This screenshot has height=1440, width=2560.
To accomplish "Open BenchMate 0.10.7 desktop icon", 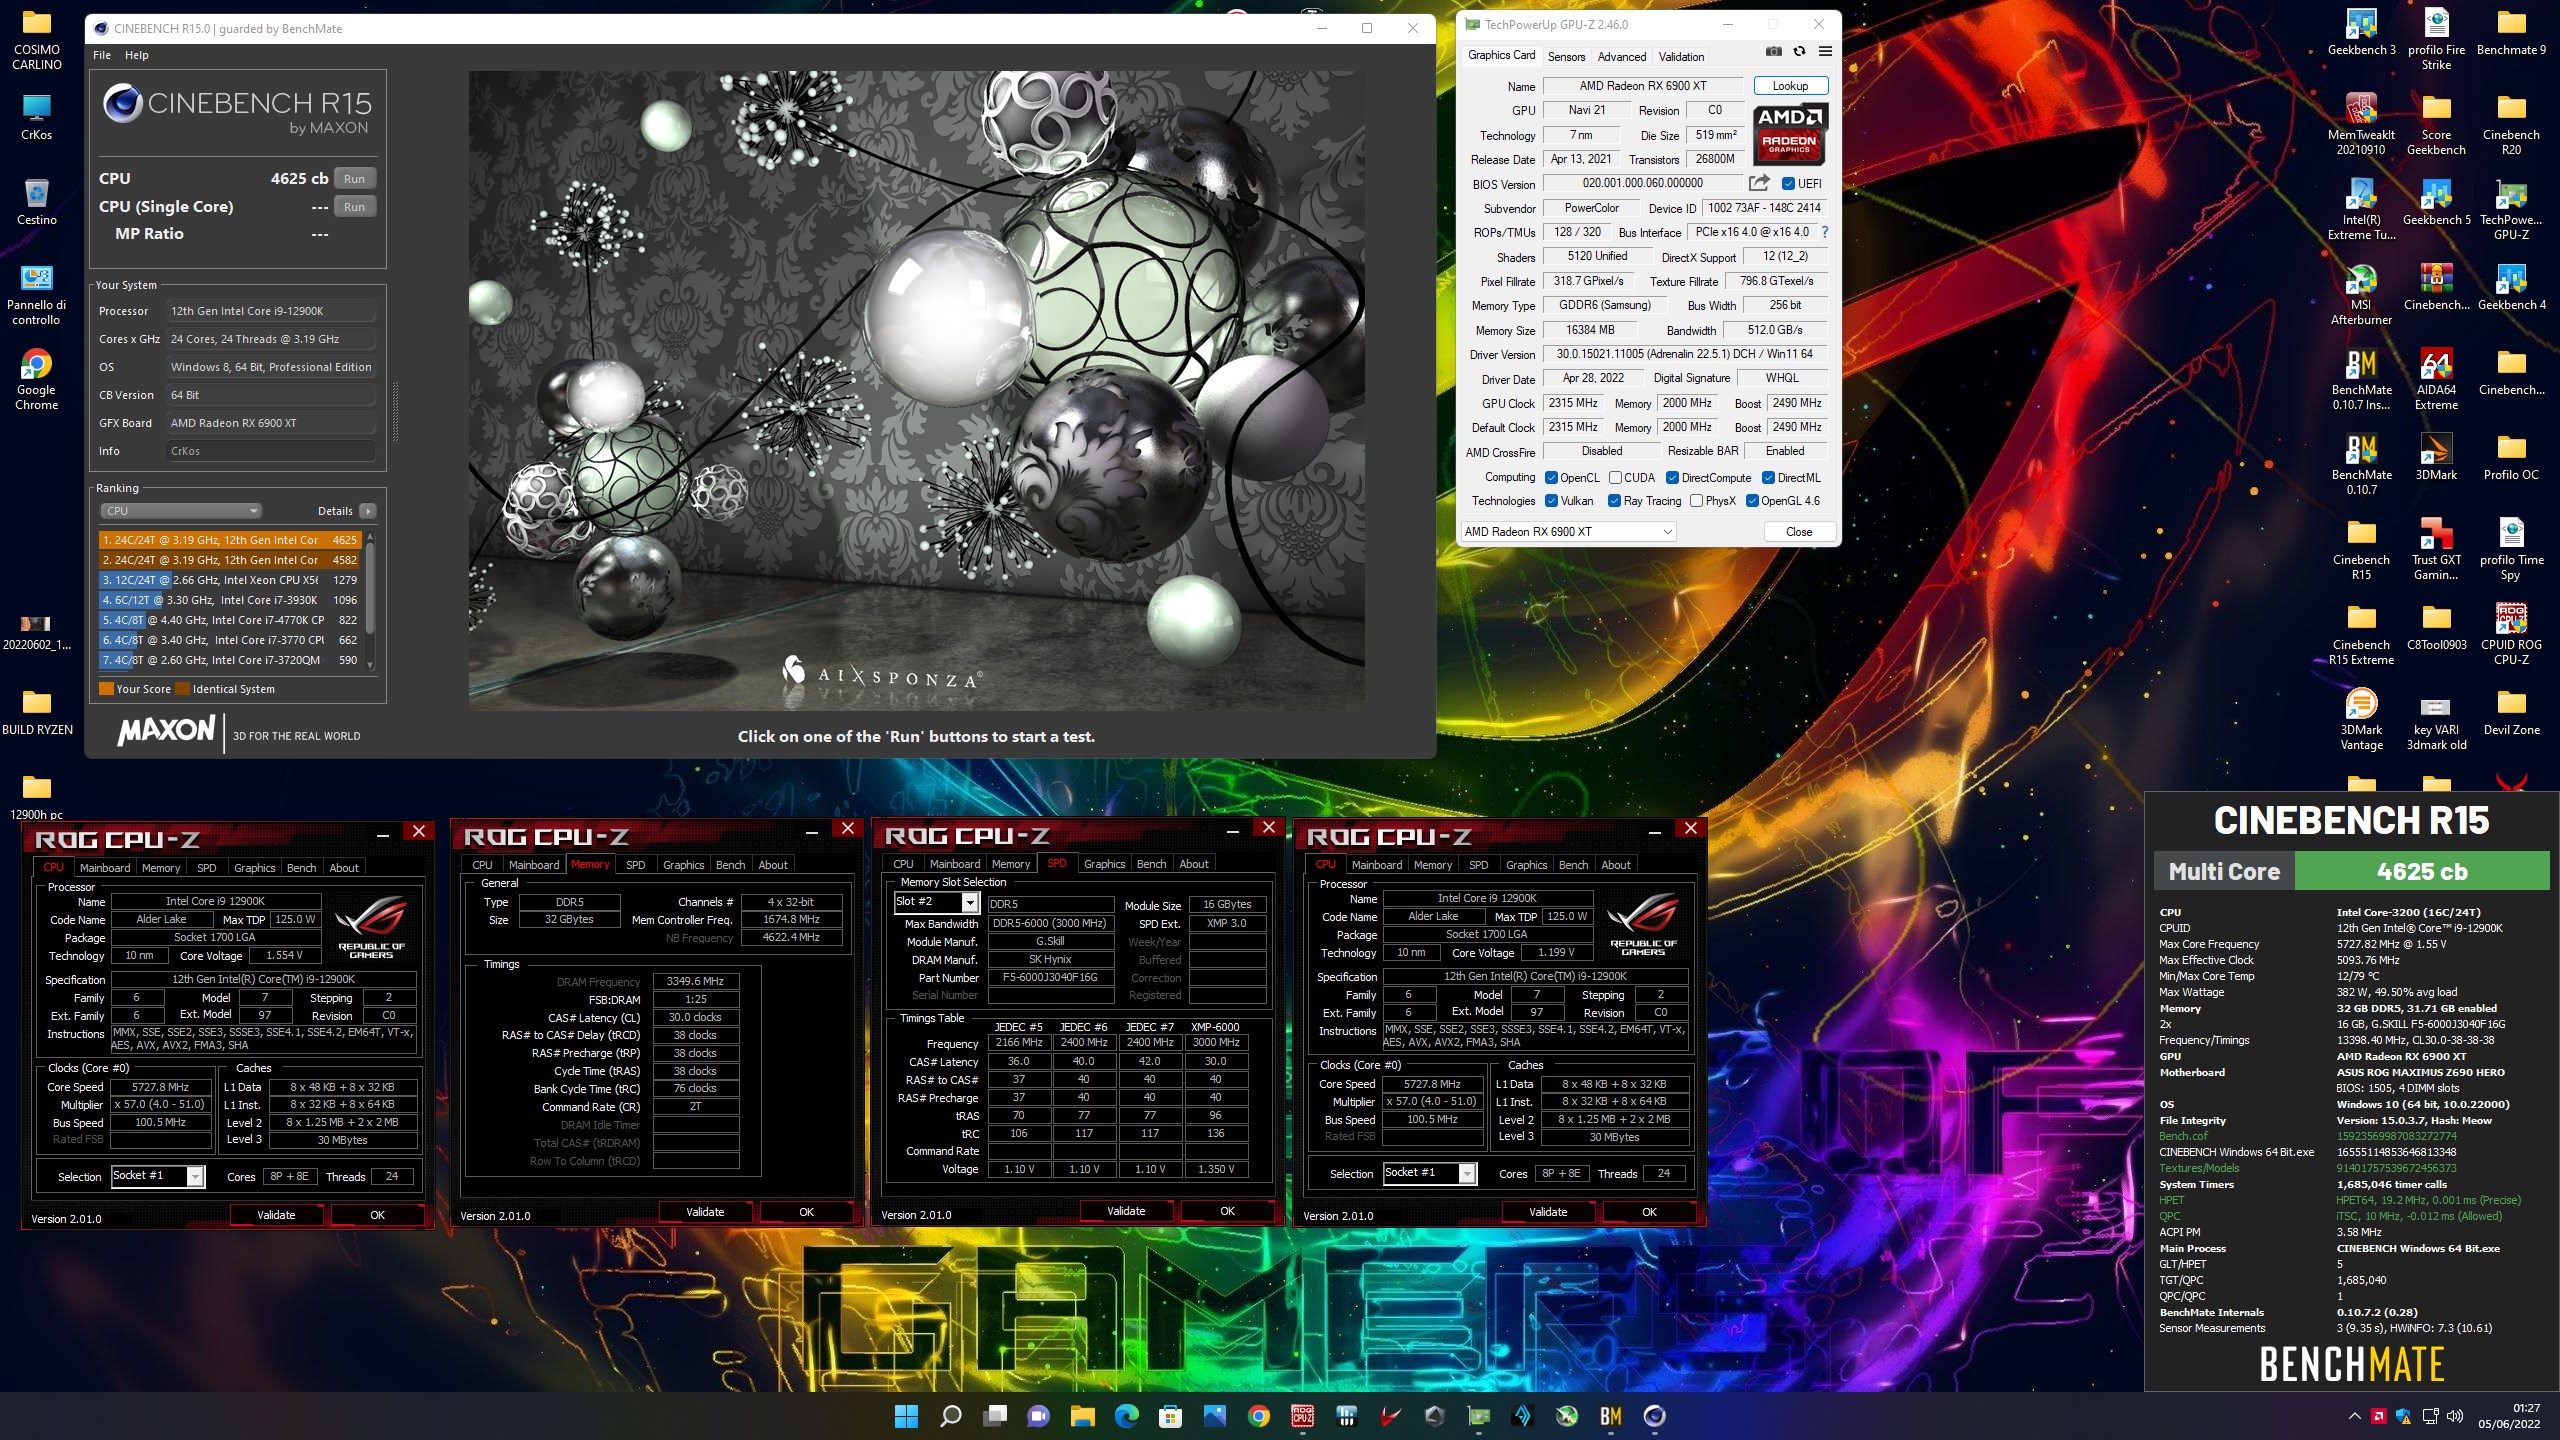I will pyautogui.click(x=2361, y=464).
